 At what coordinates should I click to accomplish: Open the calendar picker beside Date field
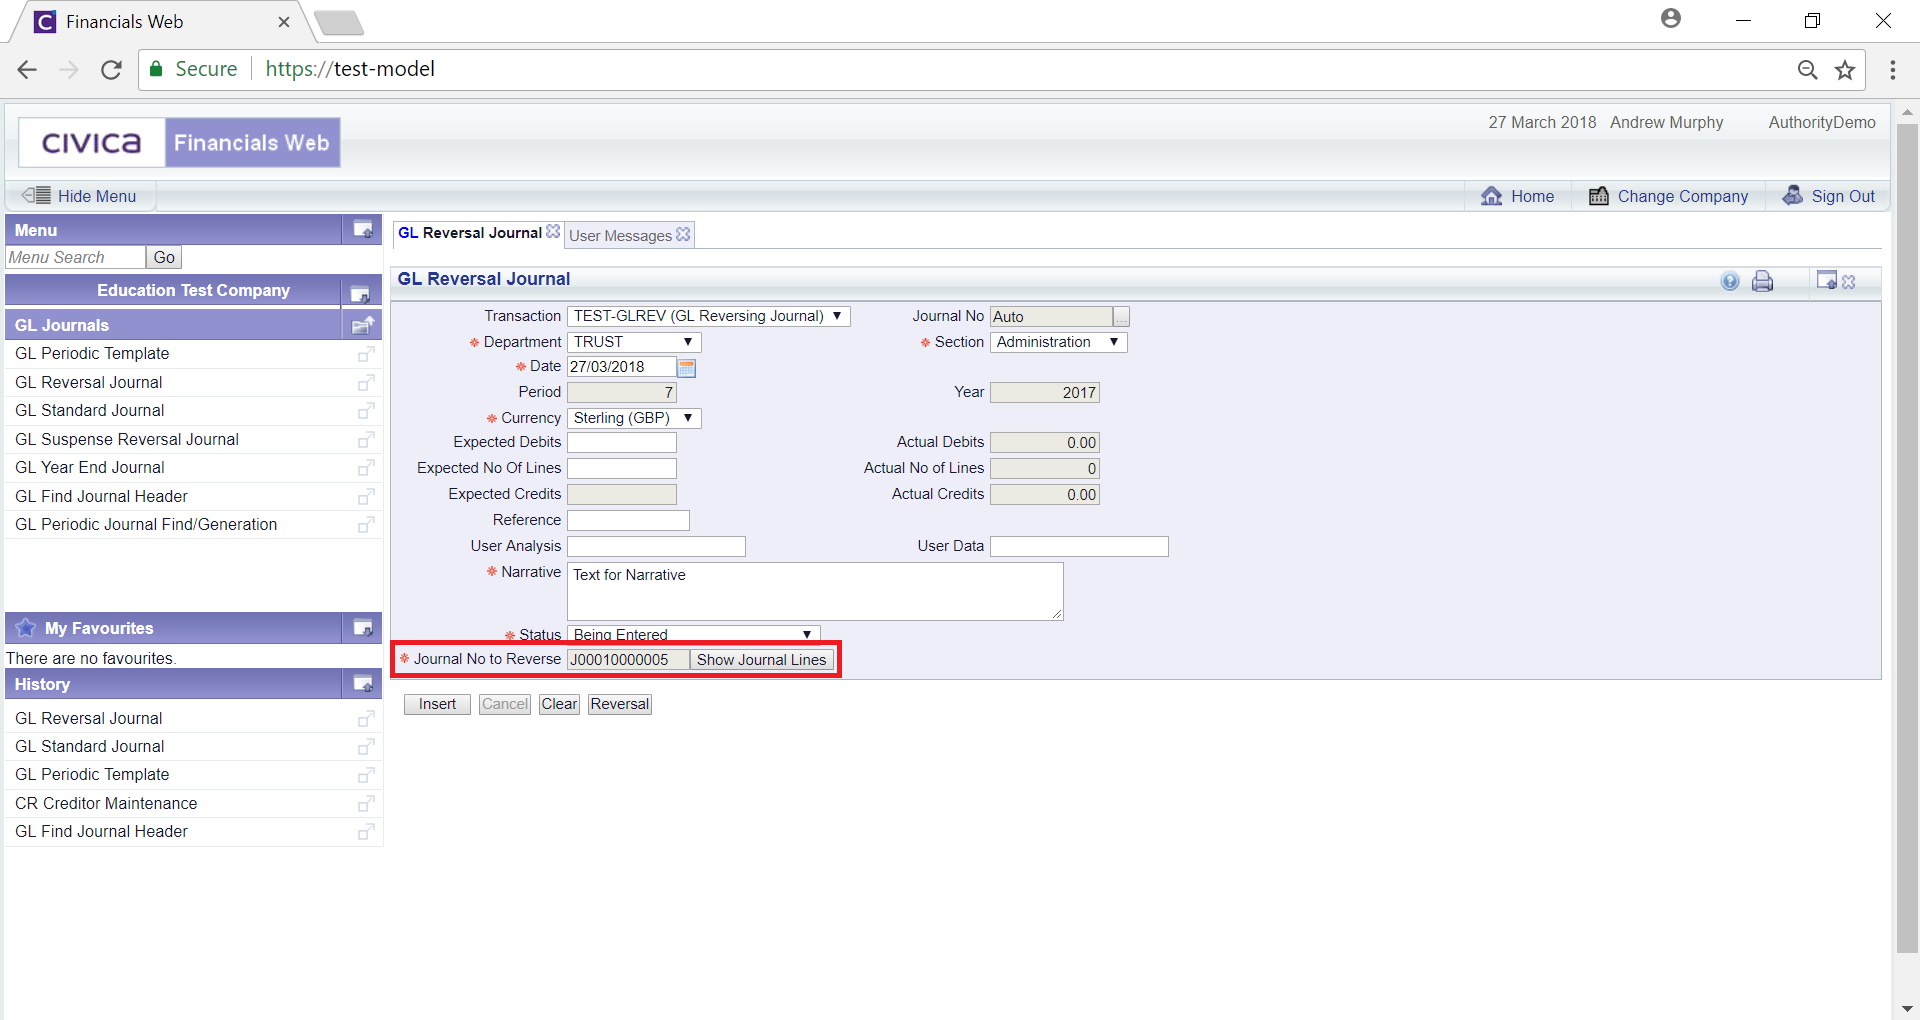pyautogui.click(x=687, y=368)
